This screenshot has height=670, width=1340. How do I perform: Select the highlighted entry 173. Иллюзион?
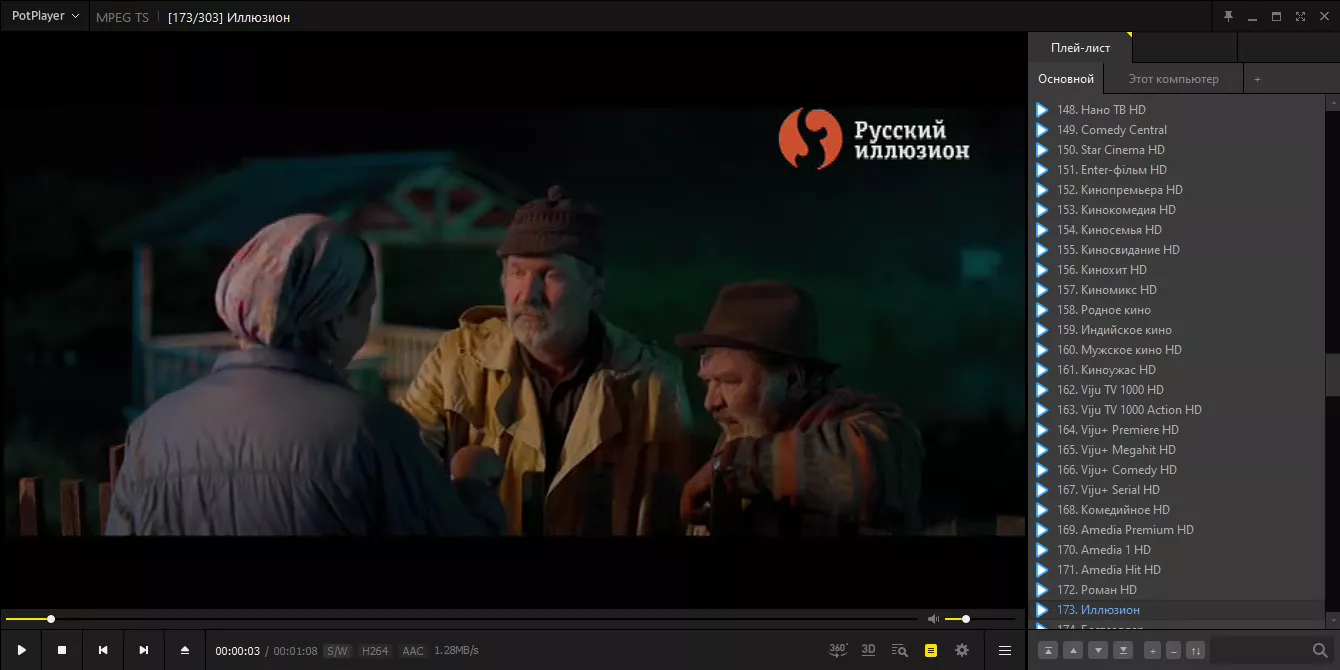pos(1177,610)
